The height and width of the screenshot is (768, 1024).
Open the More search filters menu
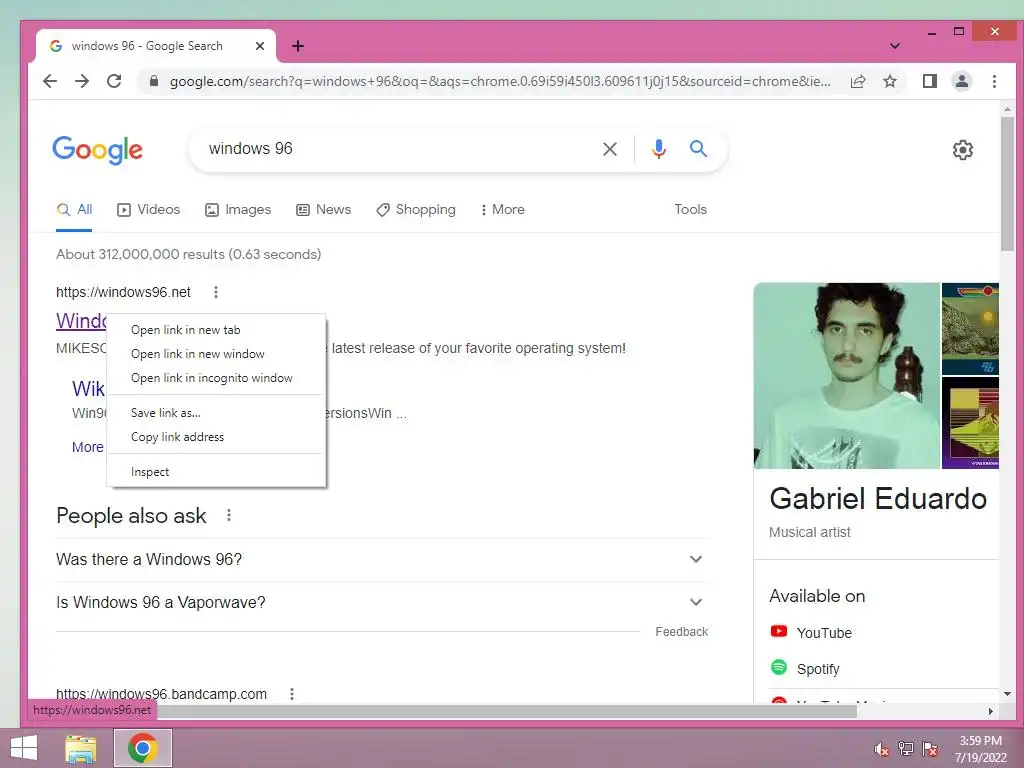pyautogui.click(x=502, y=210)
